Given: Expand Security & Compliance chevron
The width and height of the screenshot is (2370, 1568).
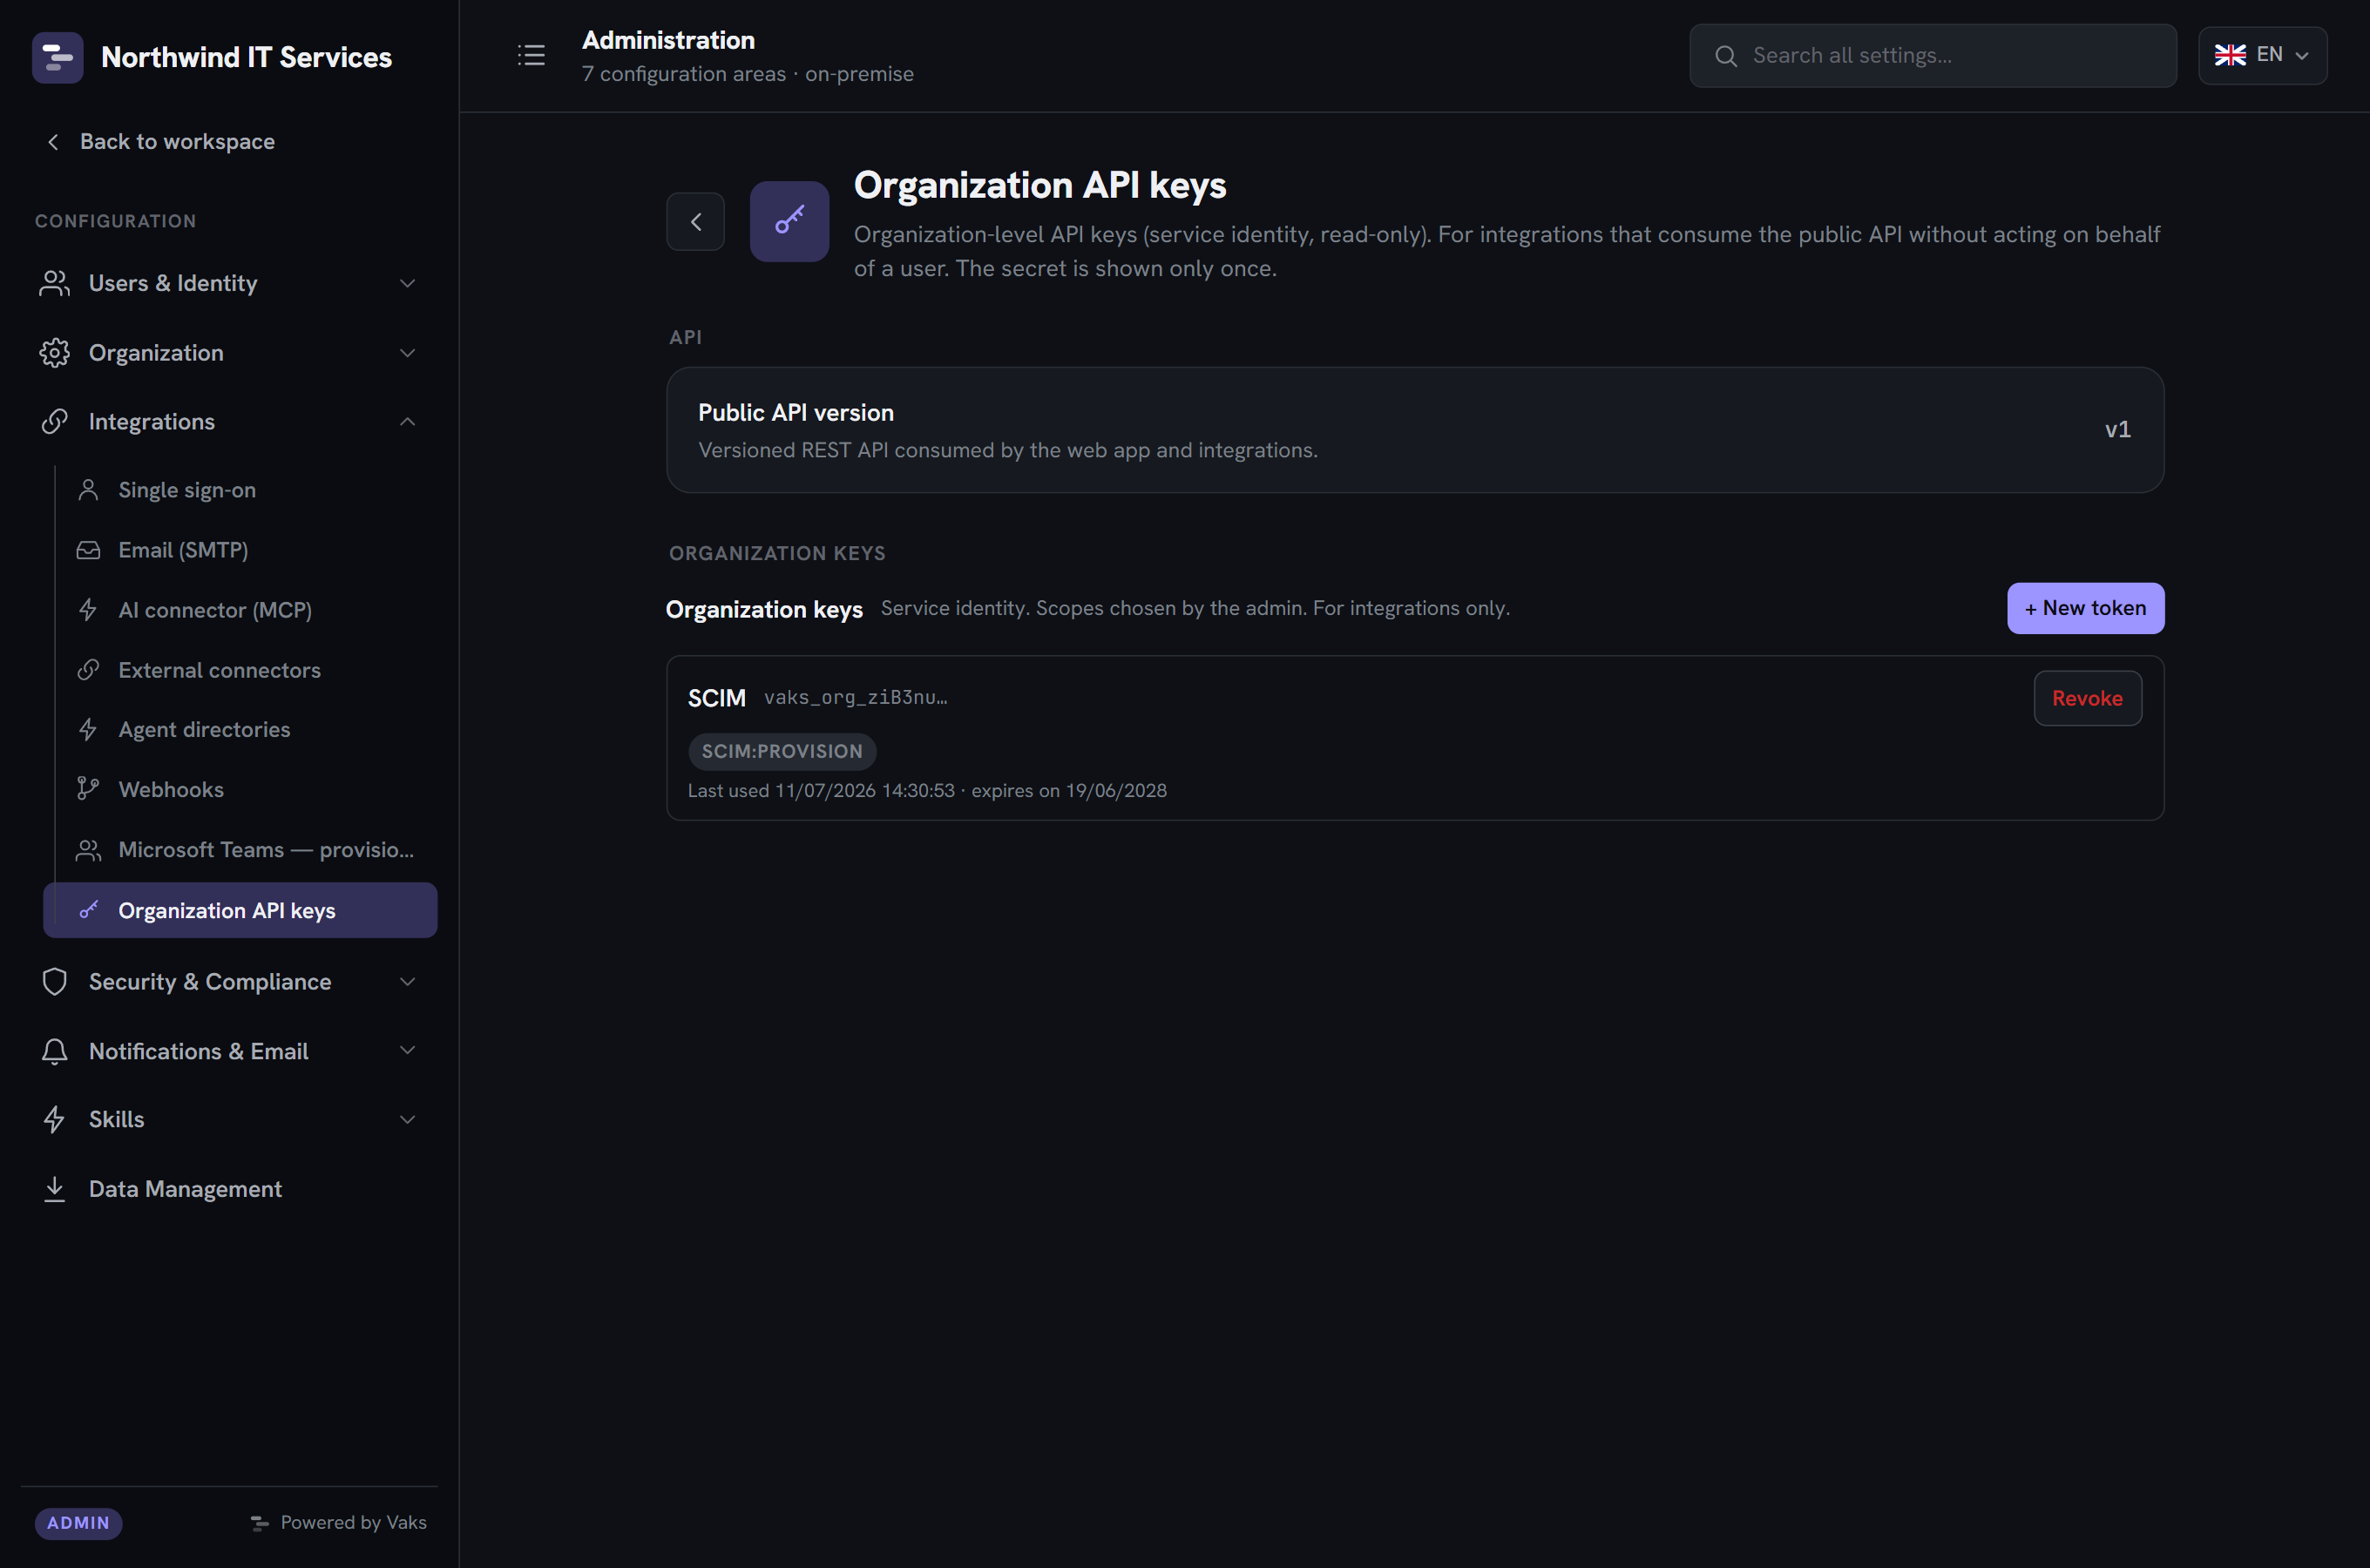Looking at the screenshot, I should pos(407,982).
